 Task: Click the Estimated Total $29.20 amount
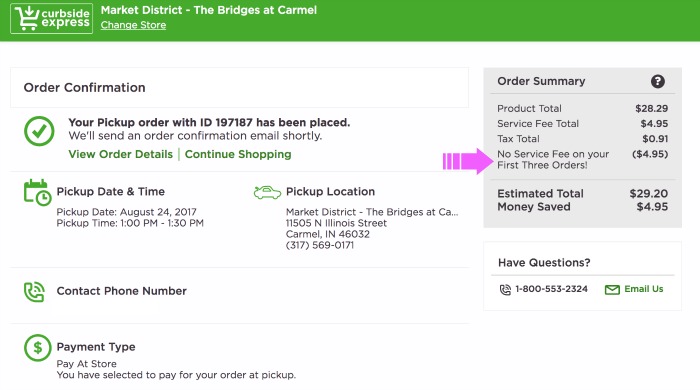point(649,194)
